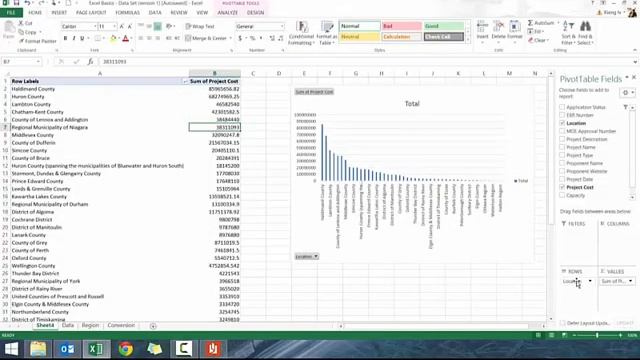Check the Application Status field

(562, 107)
